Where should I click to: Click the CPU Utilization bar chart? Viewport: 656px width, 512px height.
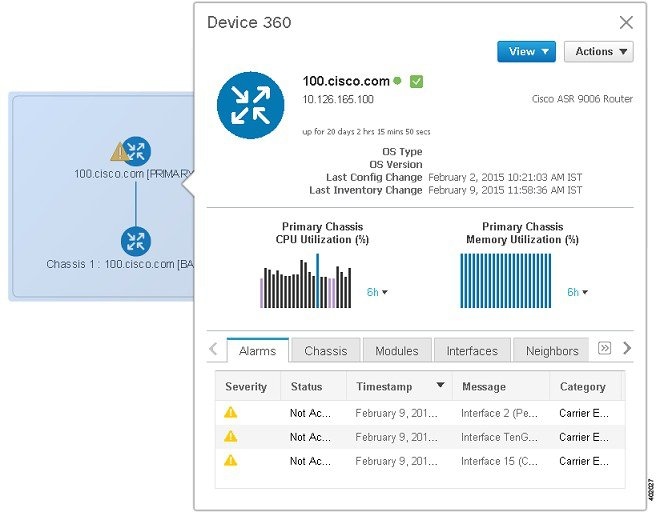pos(306,281)
